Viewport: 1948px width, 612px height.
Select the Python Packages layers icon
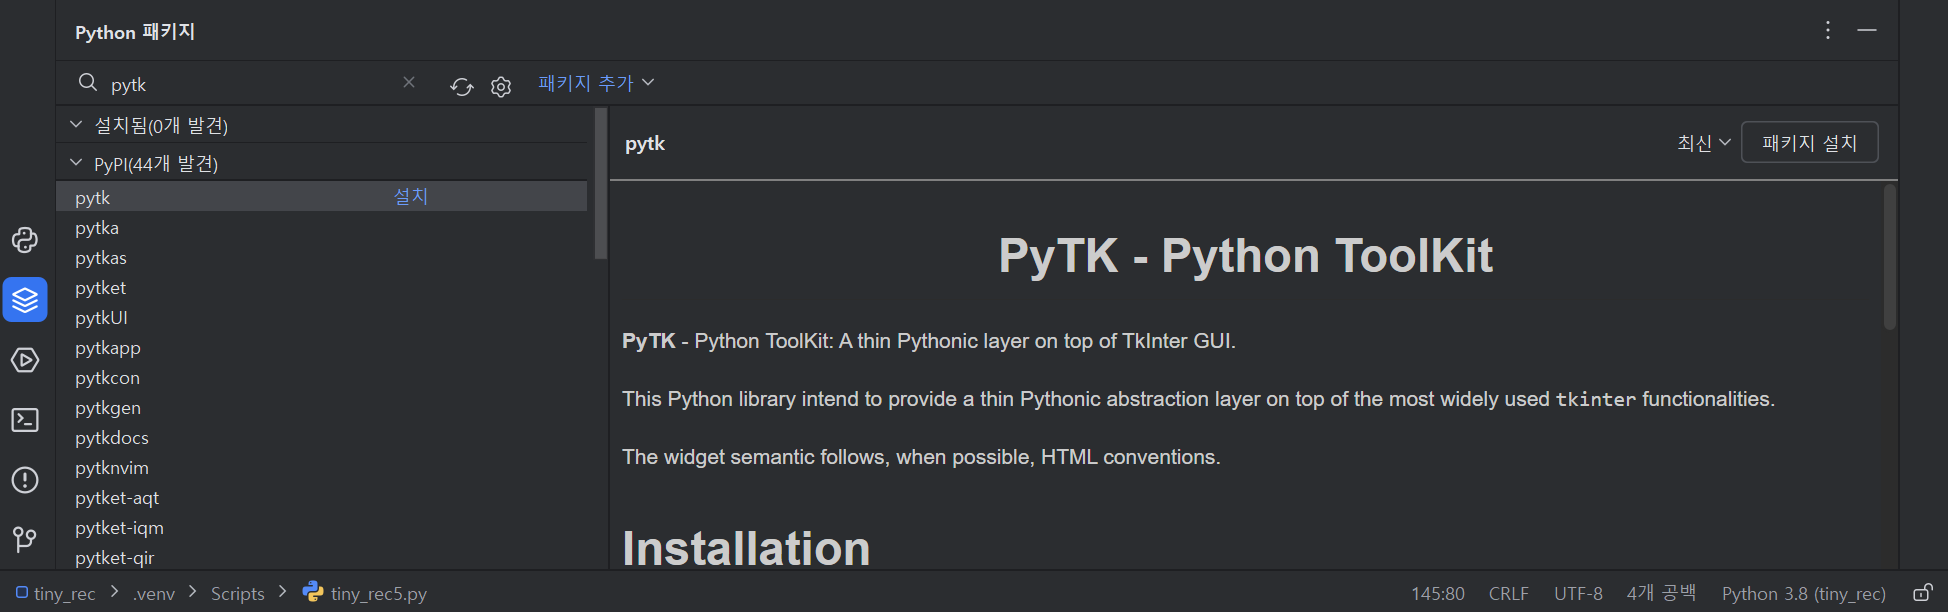(25, 300)
